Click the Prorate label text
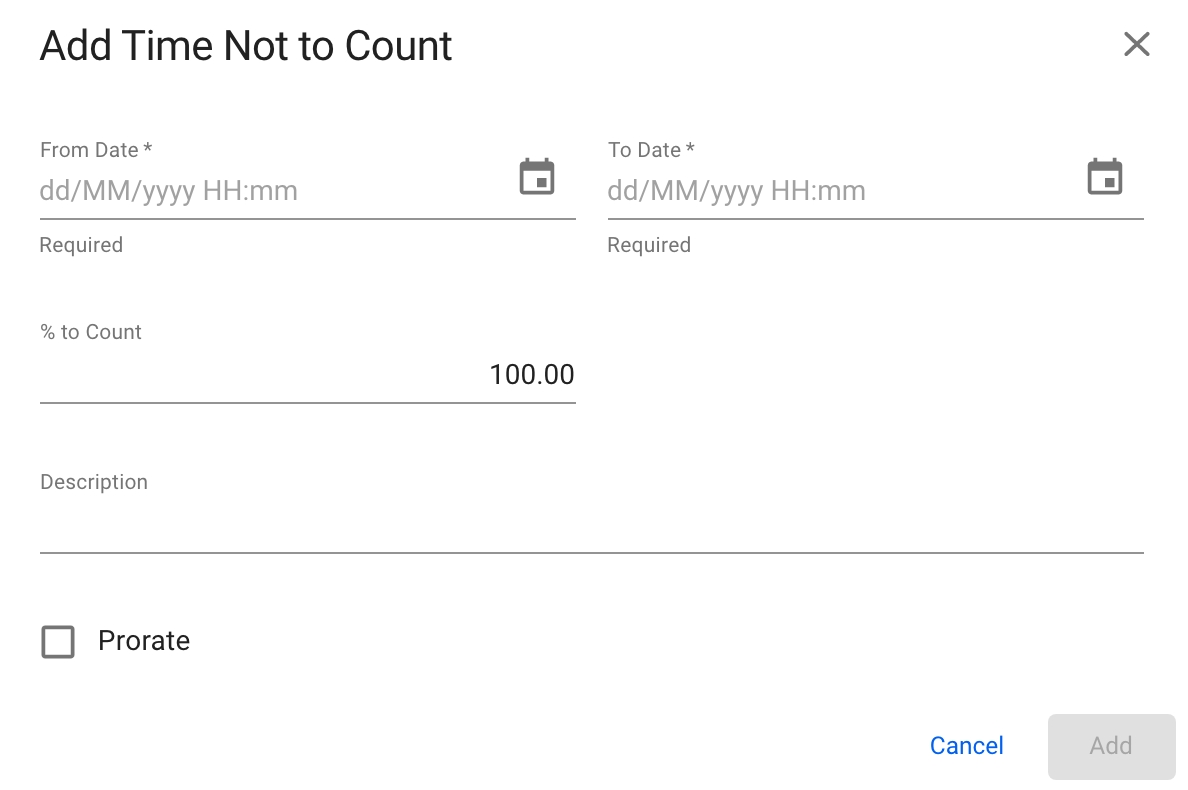The image size is (1188, 790). click(144, 641)
